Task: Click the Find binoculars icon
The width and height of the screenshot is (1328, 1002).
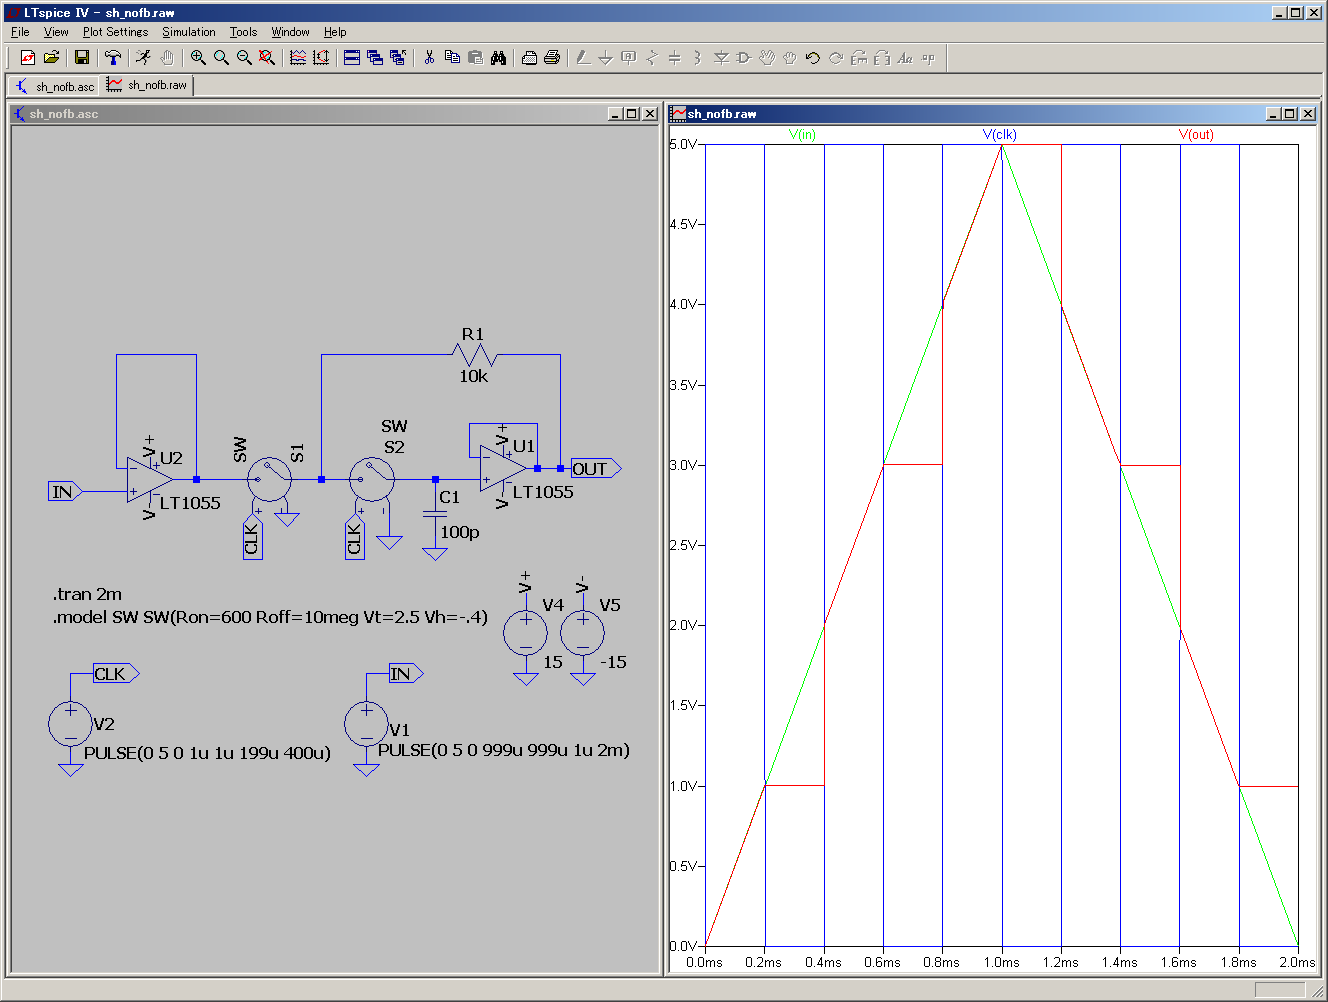Action: pyautogui.click(x=498, y=58)
